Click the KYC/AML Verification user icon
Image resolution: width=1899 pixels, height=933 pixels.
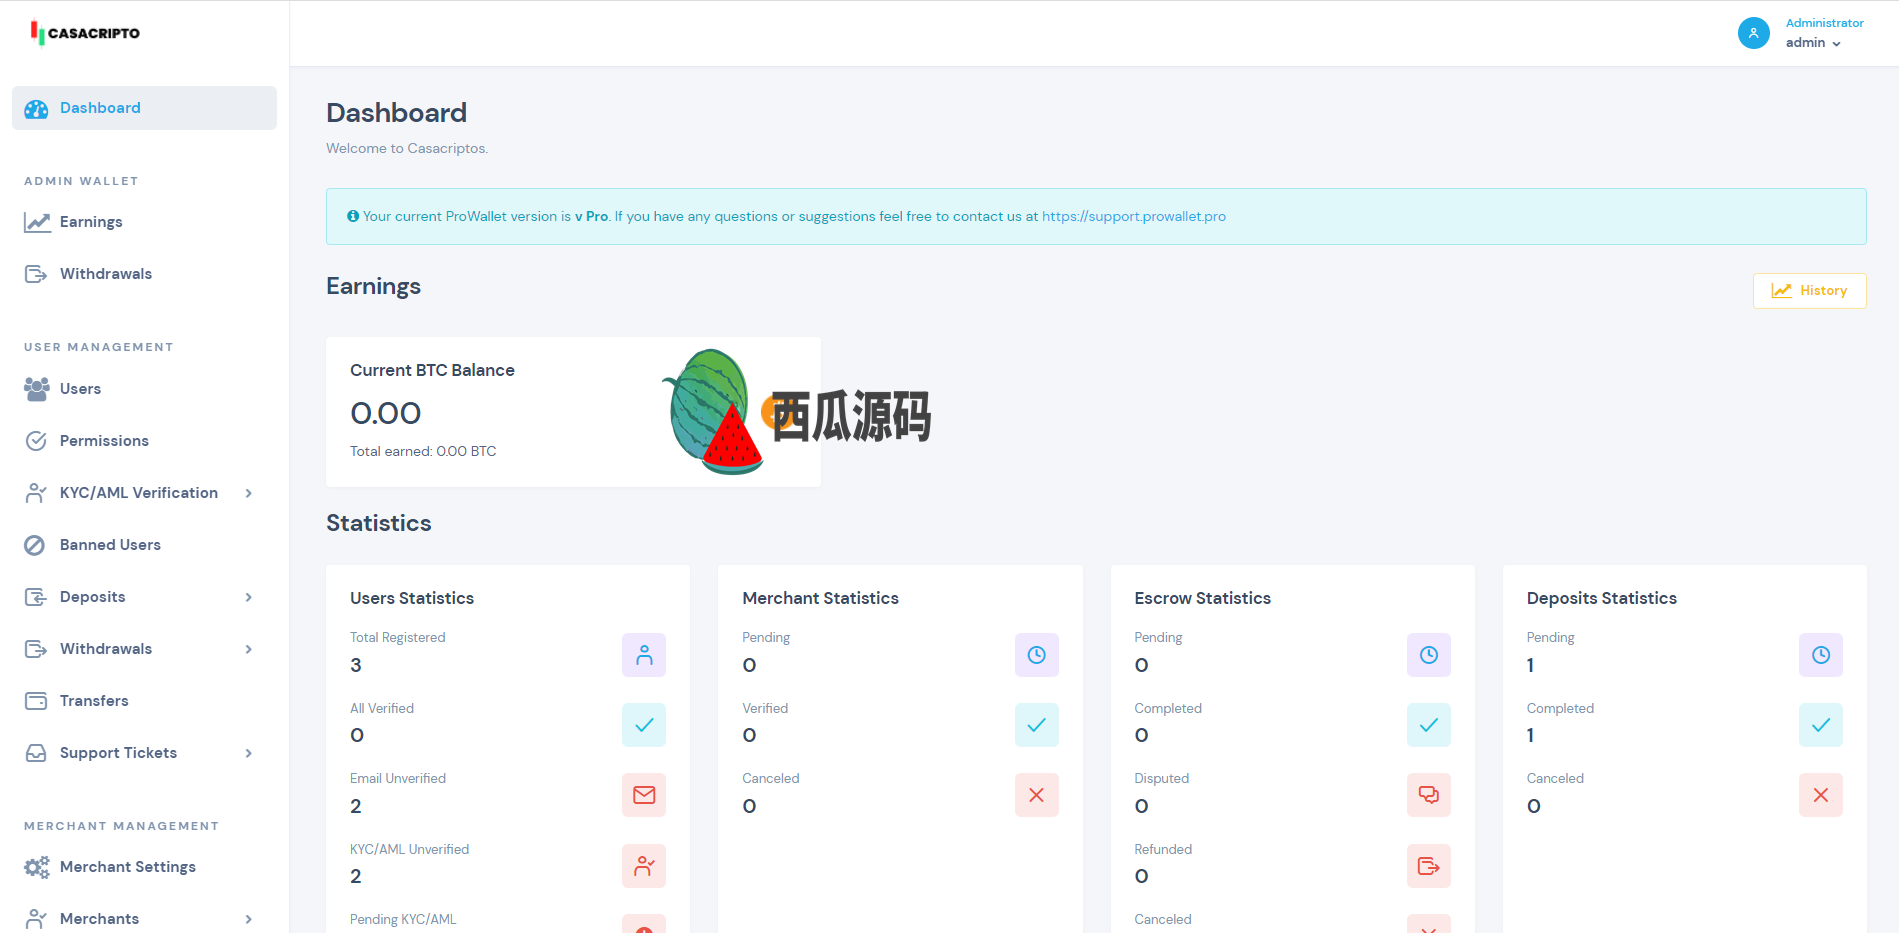(x=36, y=493)
